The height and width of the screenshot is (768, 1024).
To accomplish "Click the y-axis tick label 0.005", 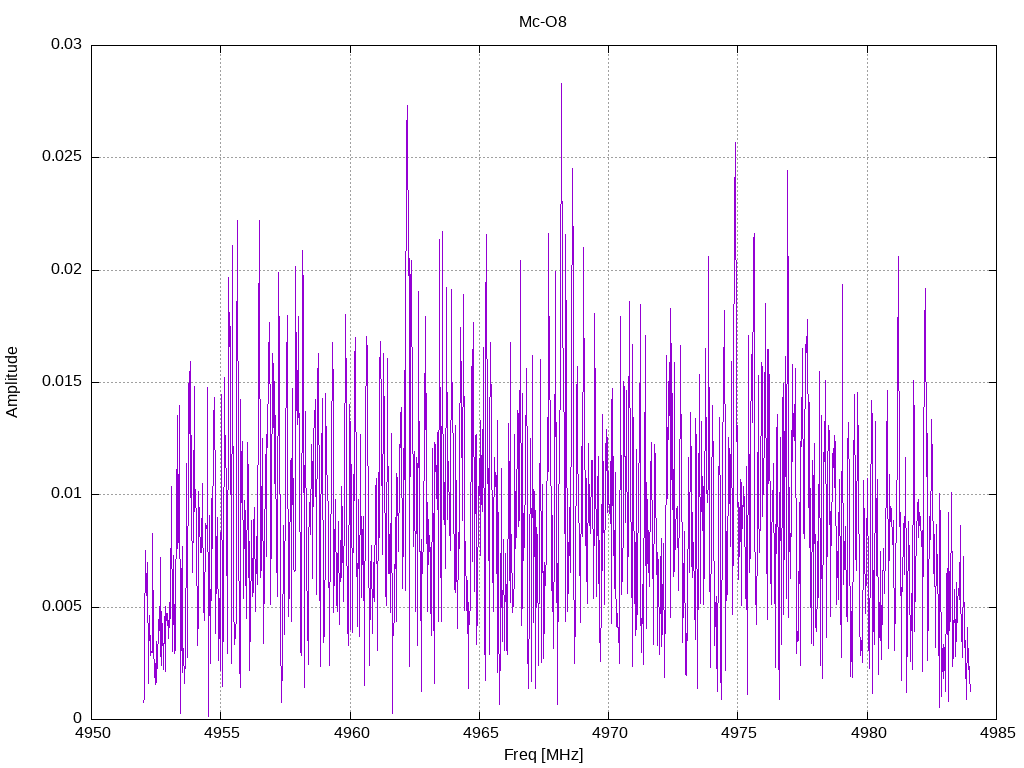I will pyautogui.click(x=62, y=606).
